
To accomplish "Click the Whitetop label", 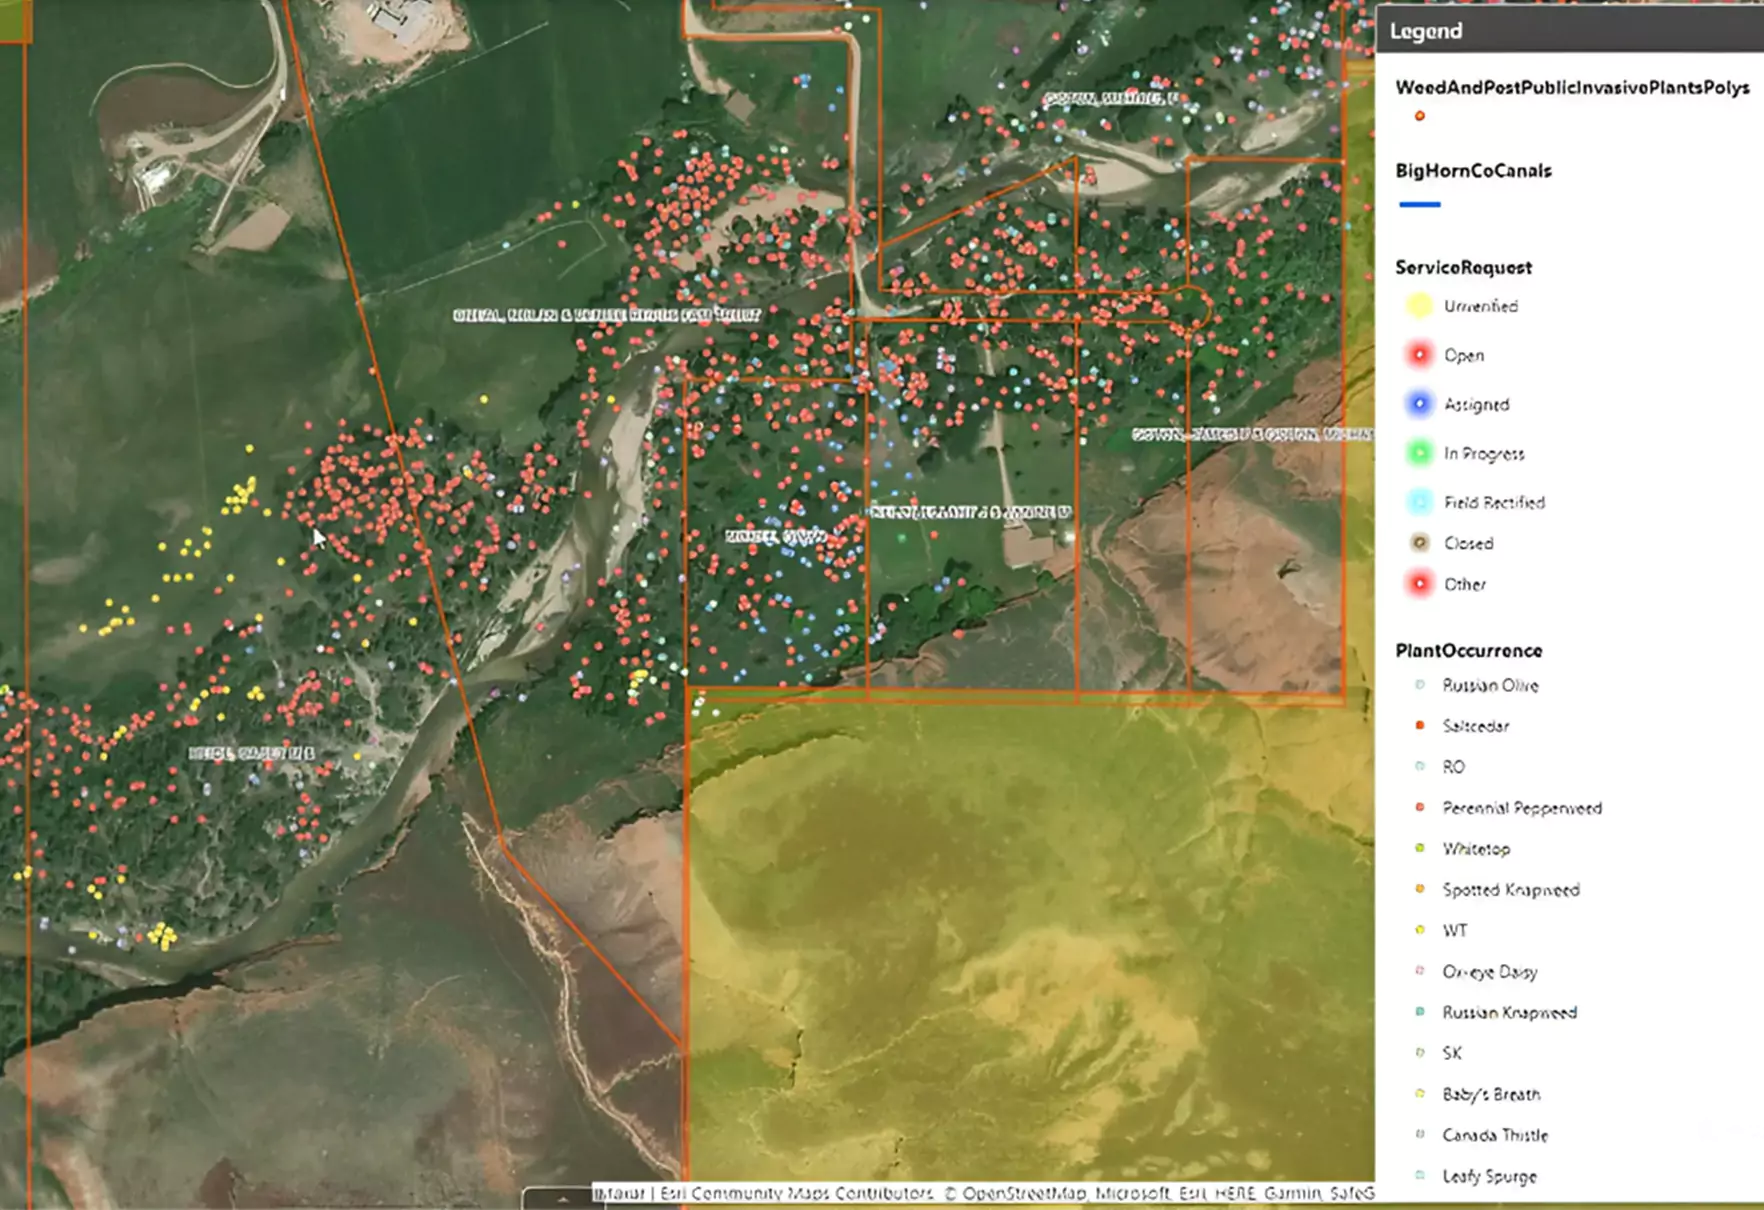I will tap(1476, 849).
